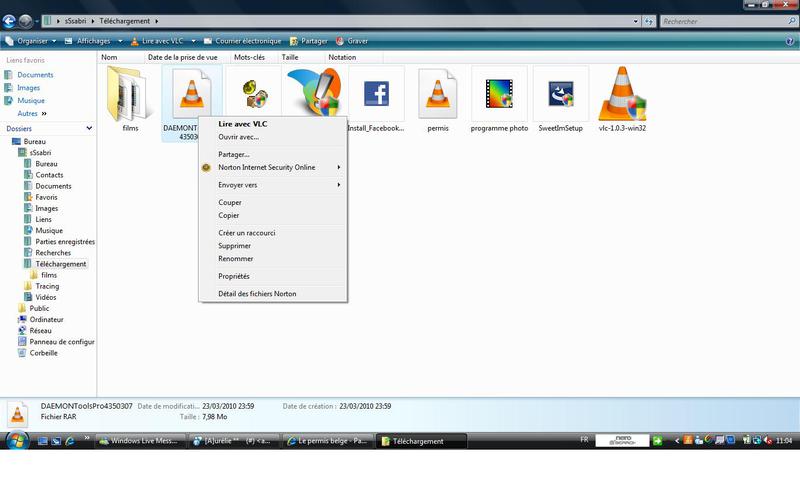
Task: Click the Windows Start orb
Action: click(16, 440)
